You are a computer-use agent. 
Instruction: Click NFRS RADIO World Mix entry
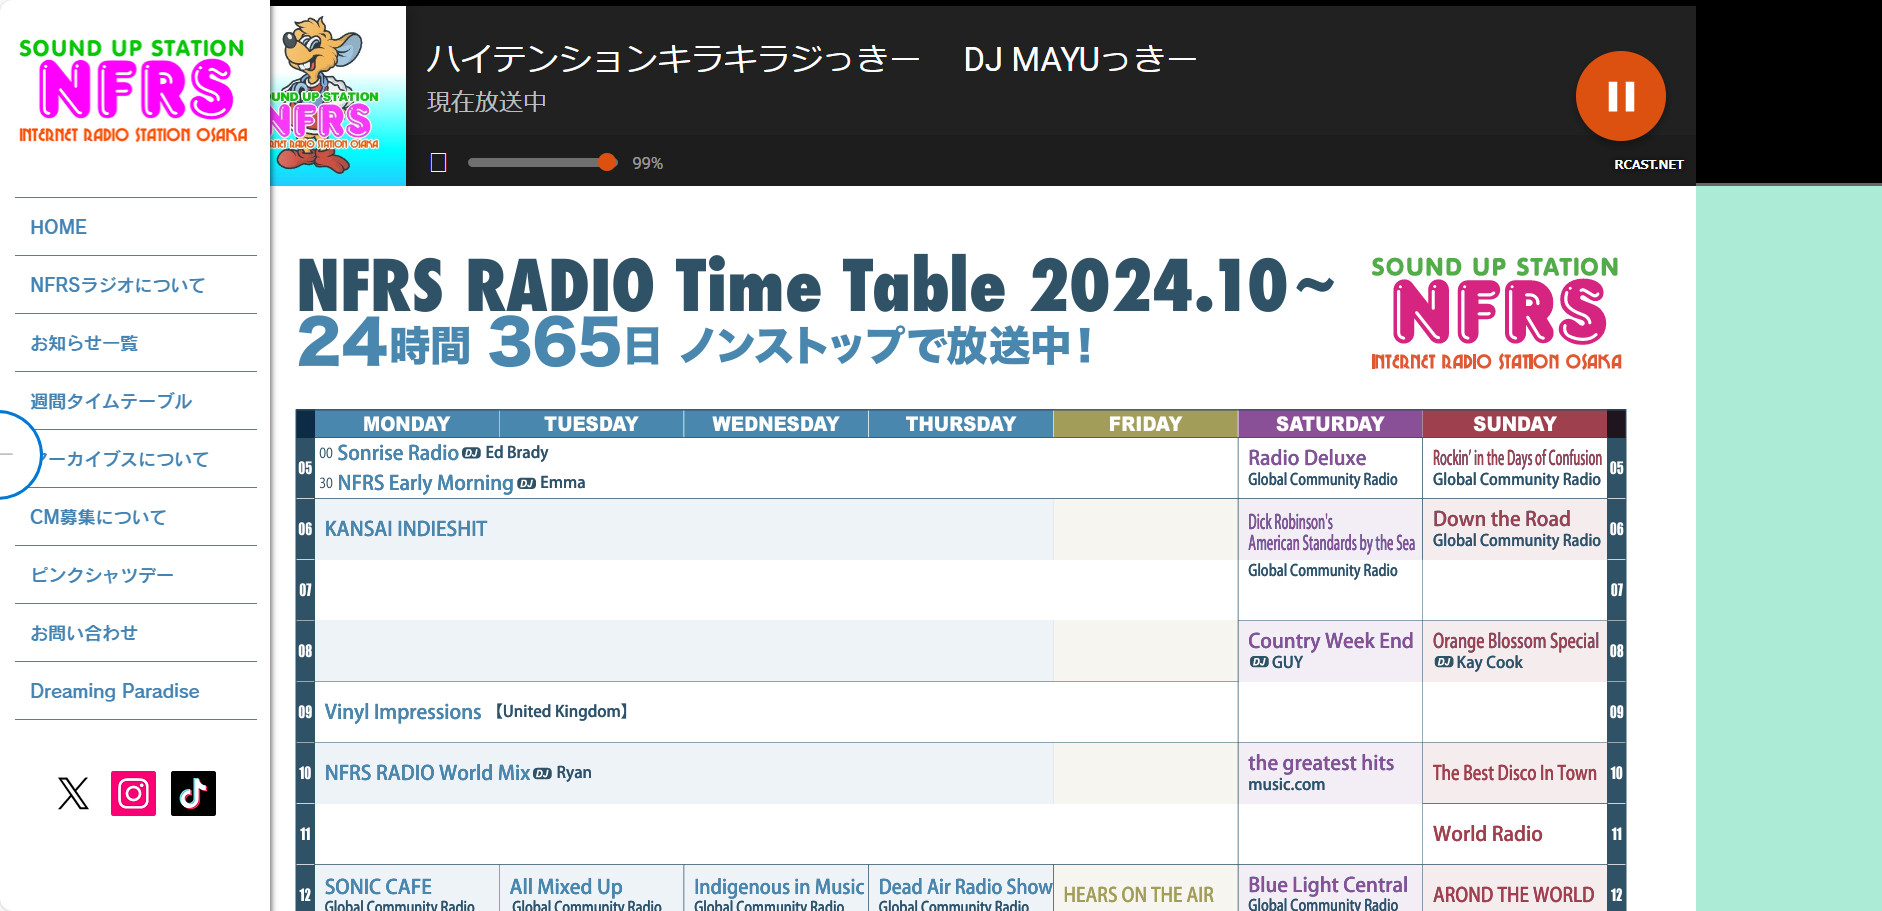click(427, 773)
